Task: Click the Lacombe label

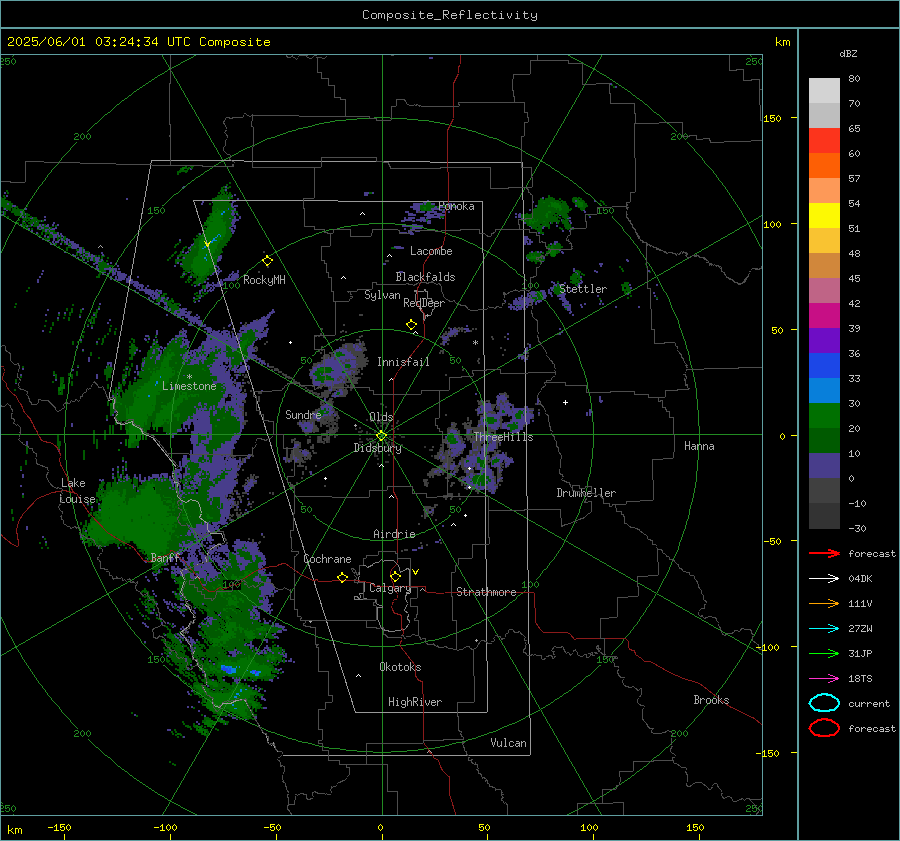Action: click(x=431, y=251)
